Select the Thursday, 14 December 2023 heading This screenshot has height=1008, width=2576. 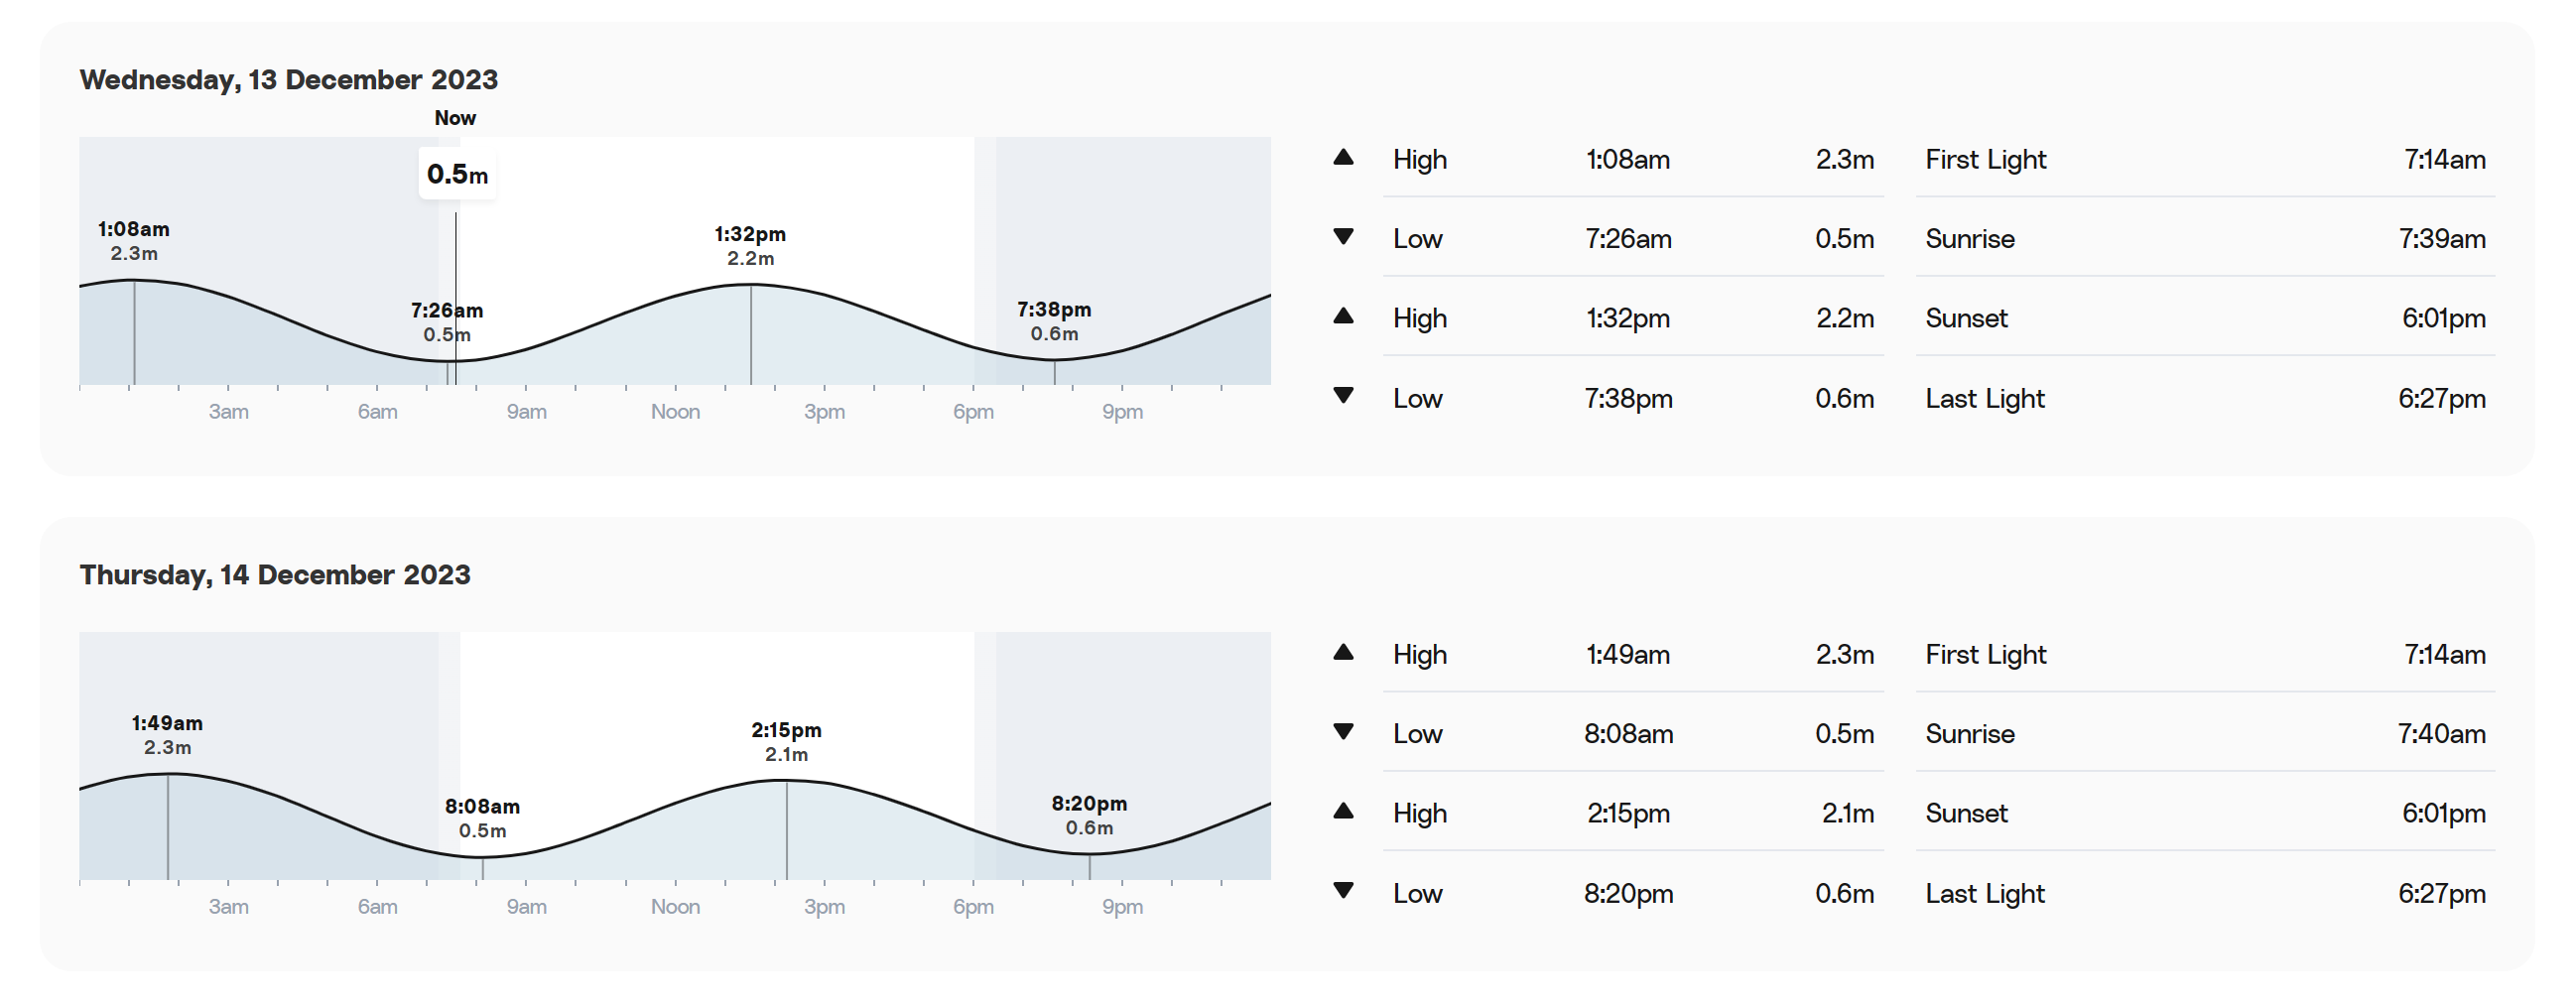coord(275,575)
